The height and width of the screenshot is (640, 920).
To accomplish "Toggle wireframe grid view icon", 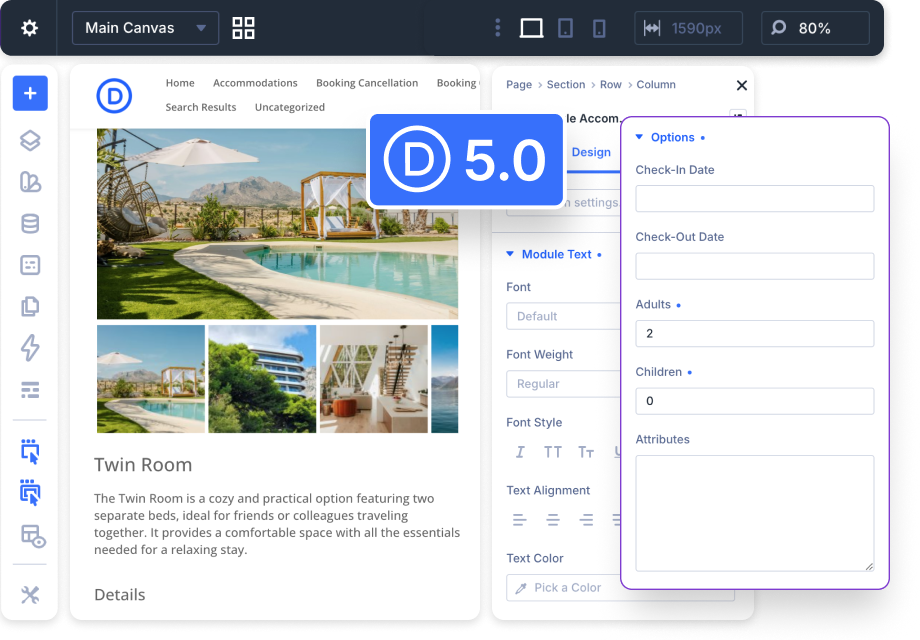I will click(x=243, y=28).
